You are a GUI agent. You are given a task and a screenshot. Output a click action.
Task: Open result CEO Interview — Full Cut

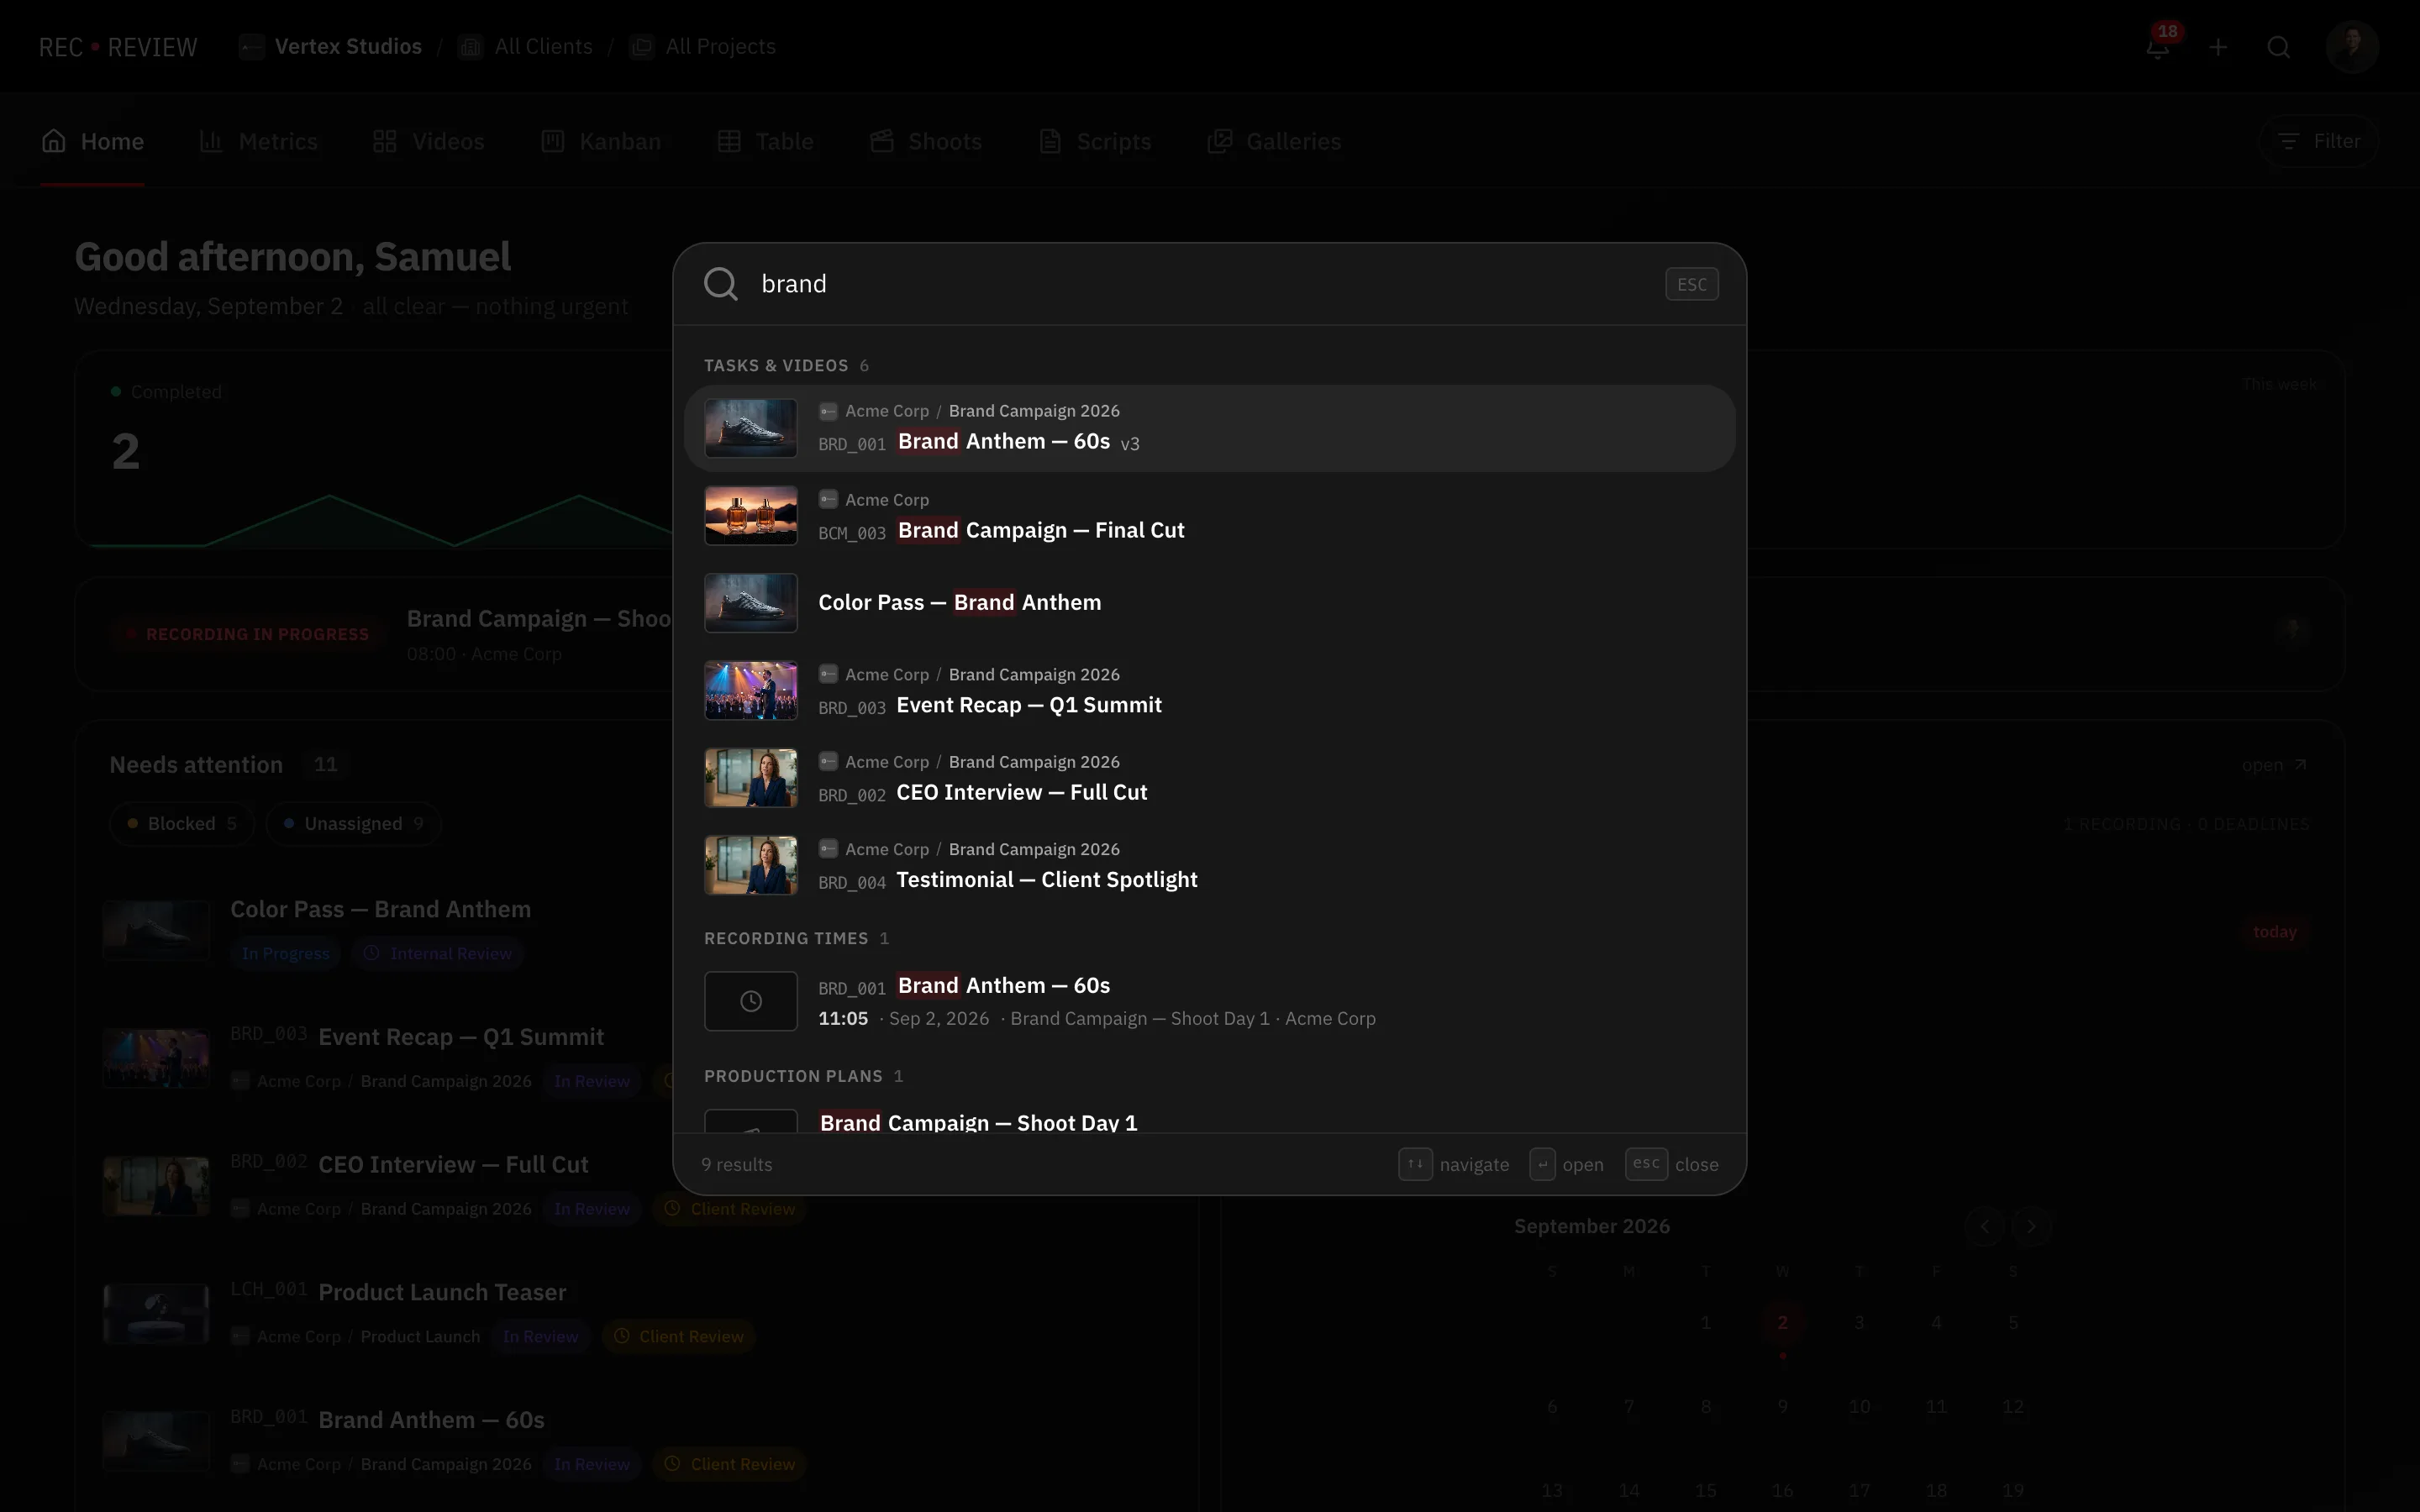tap(1210, 777)
